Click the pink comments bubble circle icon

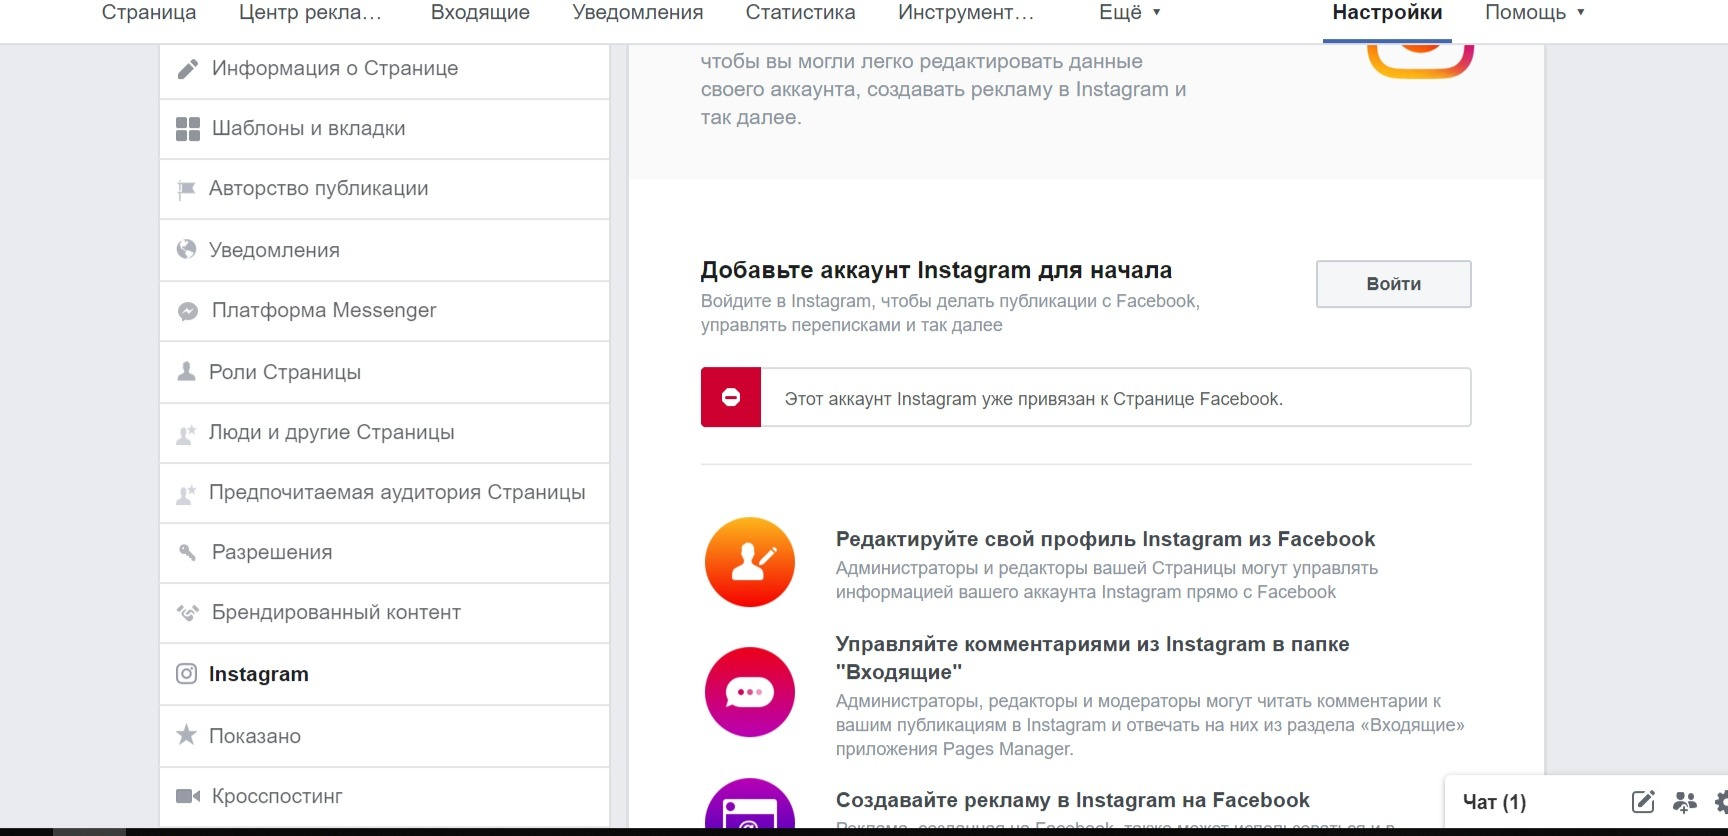click(x=750, y=692)
